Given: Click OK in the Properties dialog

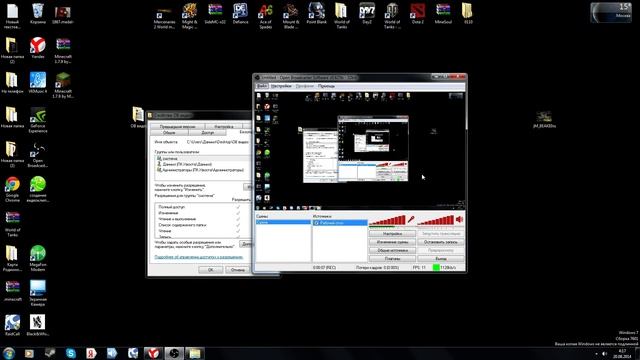Looking at the screenshot, I should point(210,269).
